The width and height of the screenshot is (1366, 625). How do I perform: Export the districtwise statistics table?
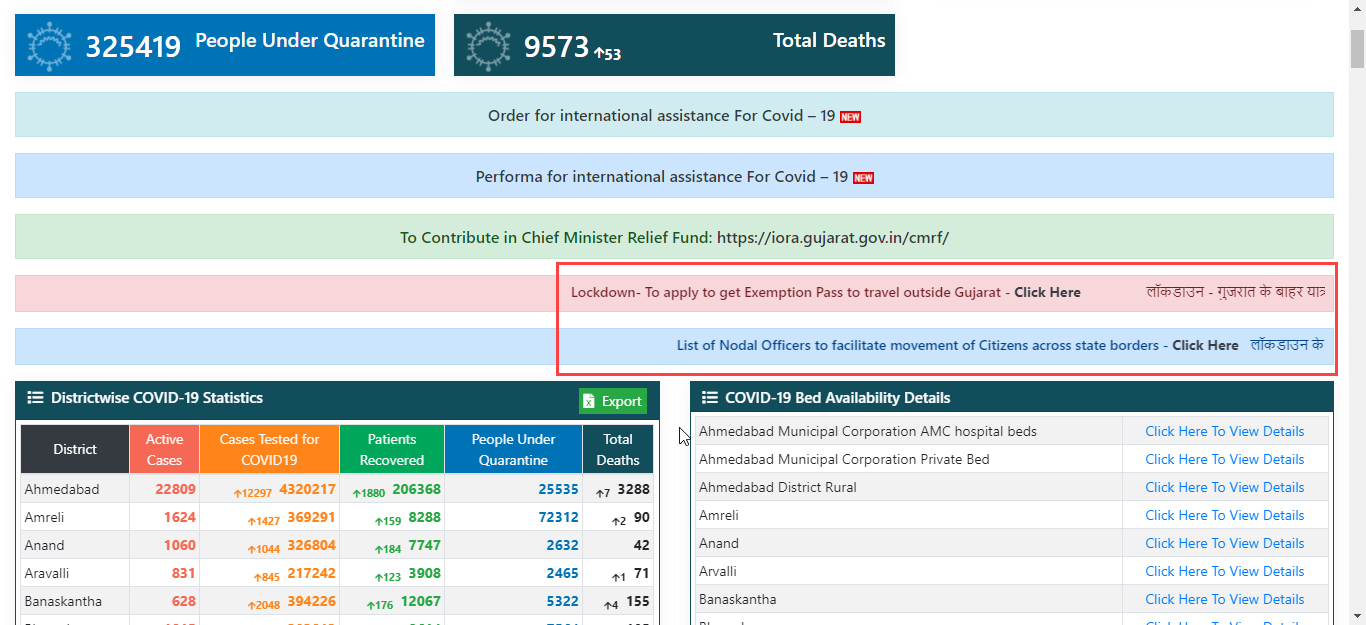click(613, 401)
